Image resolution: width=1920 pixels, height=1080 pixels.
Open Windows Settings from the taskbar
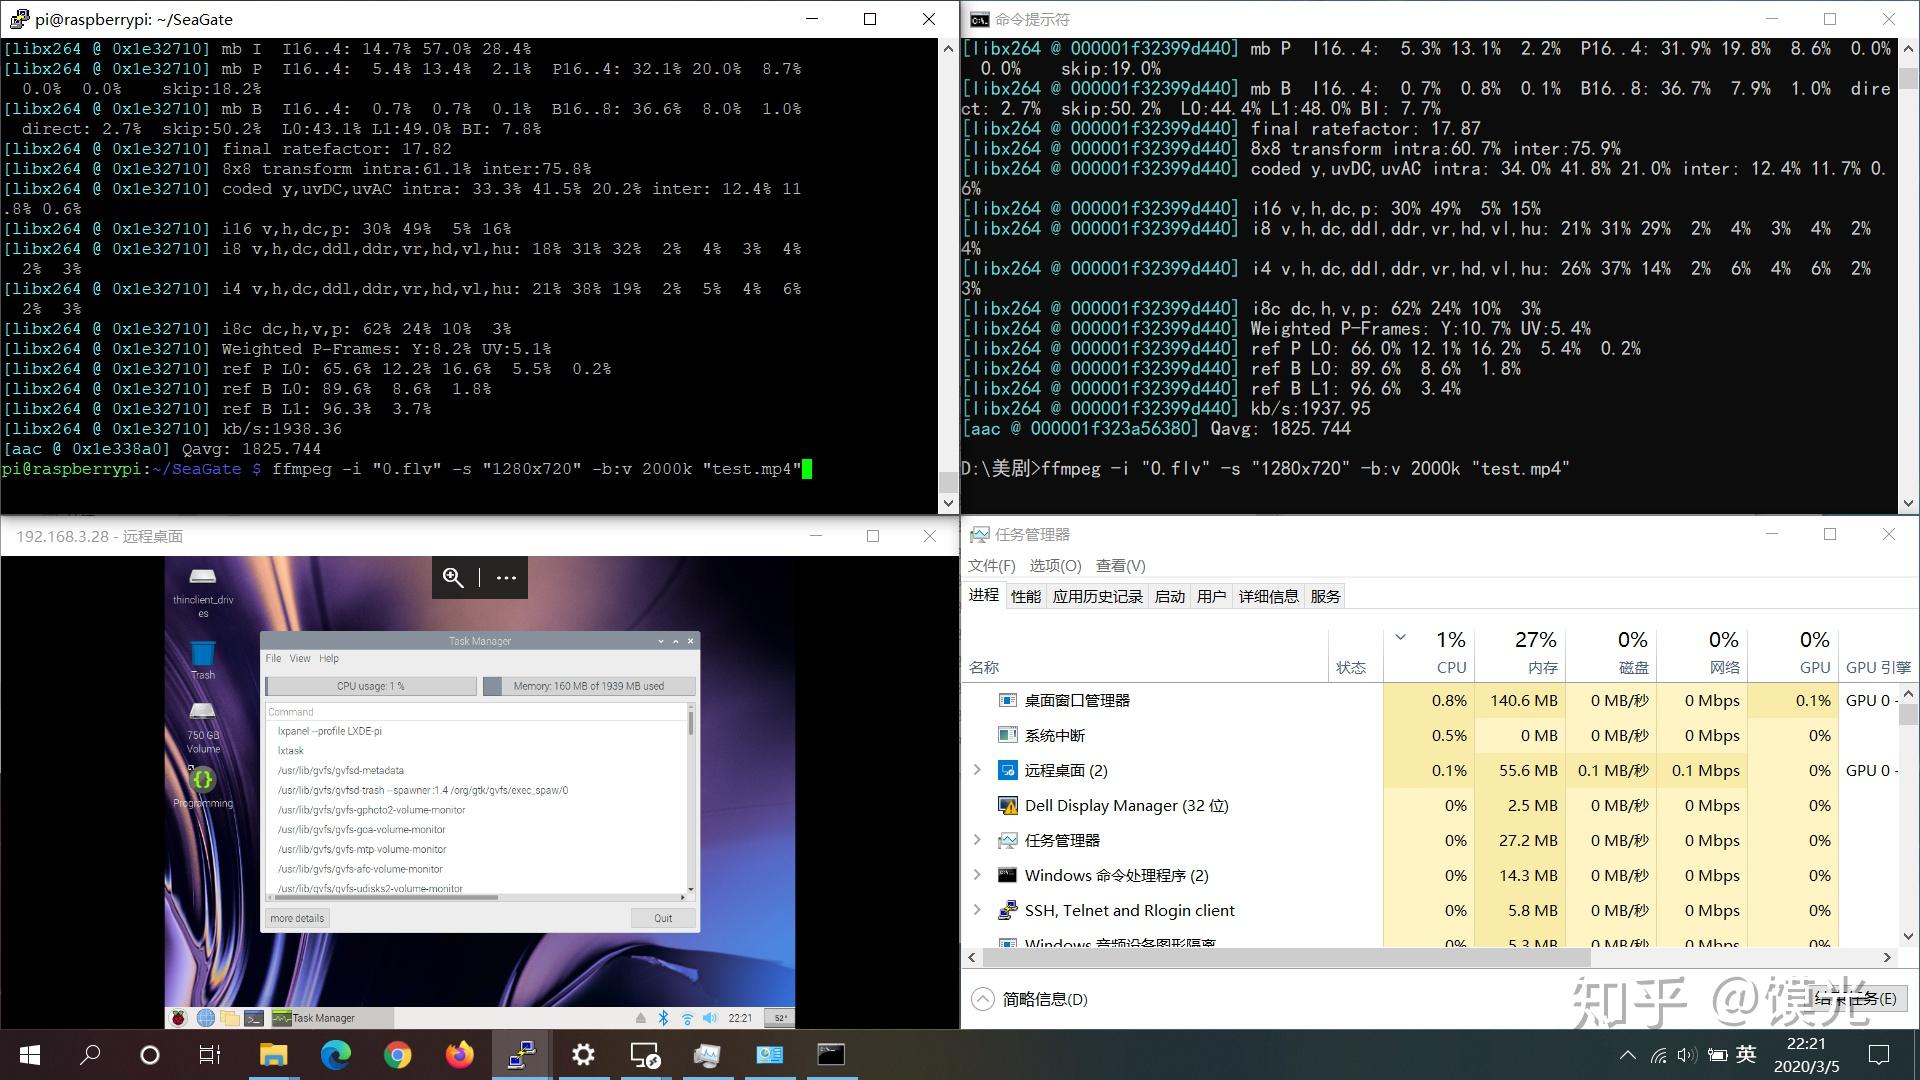coord(583,1055)
